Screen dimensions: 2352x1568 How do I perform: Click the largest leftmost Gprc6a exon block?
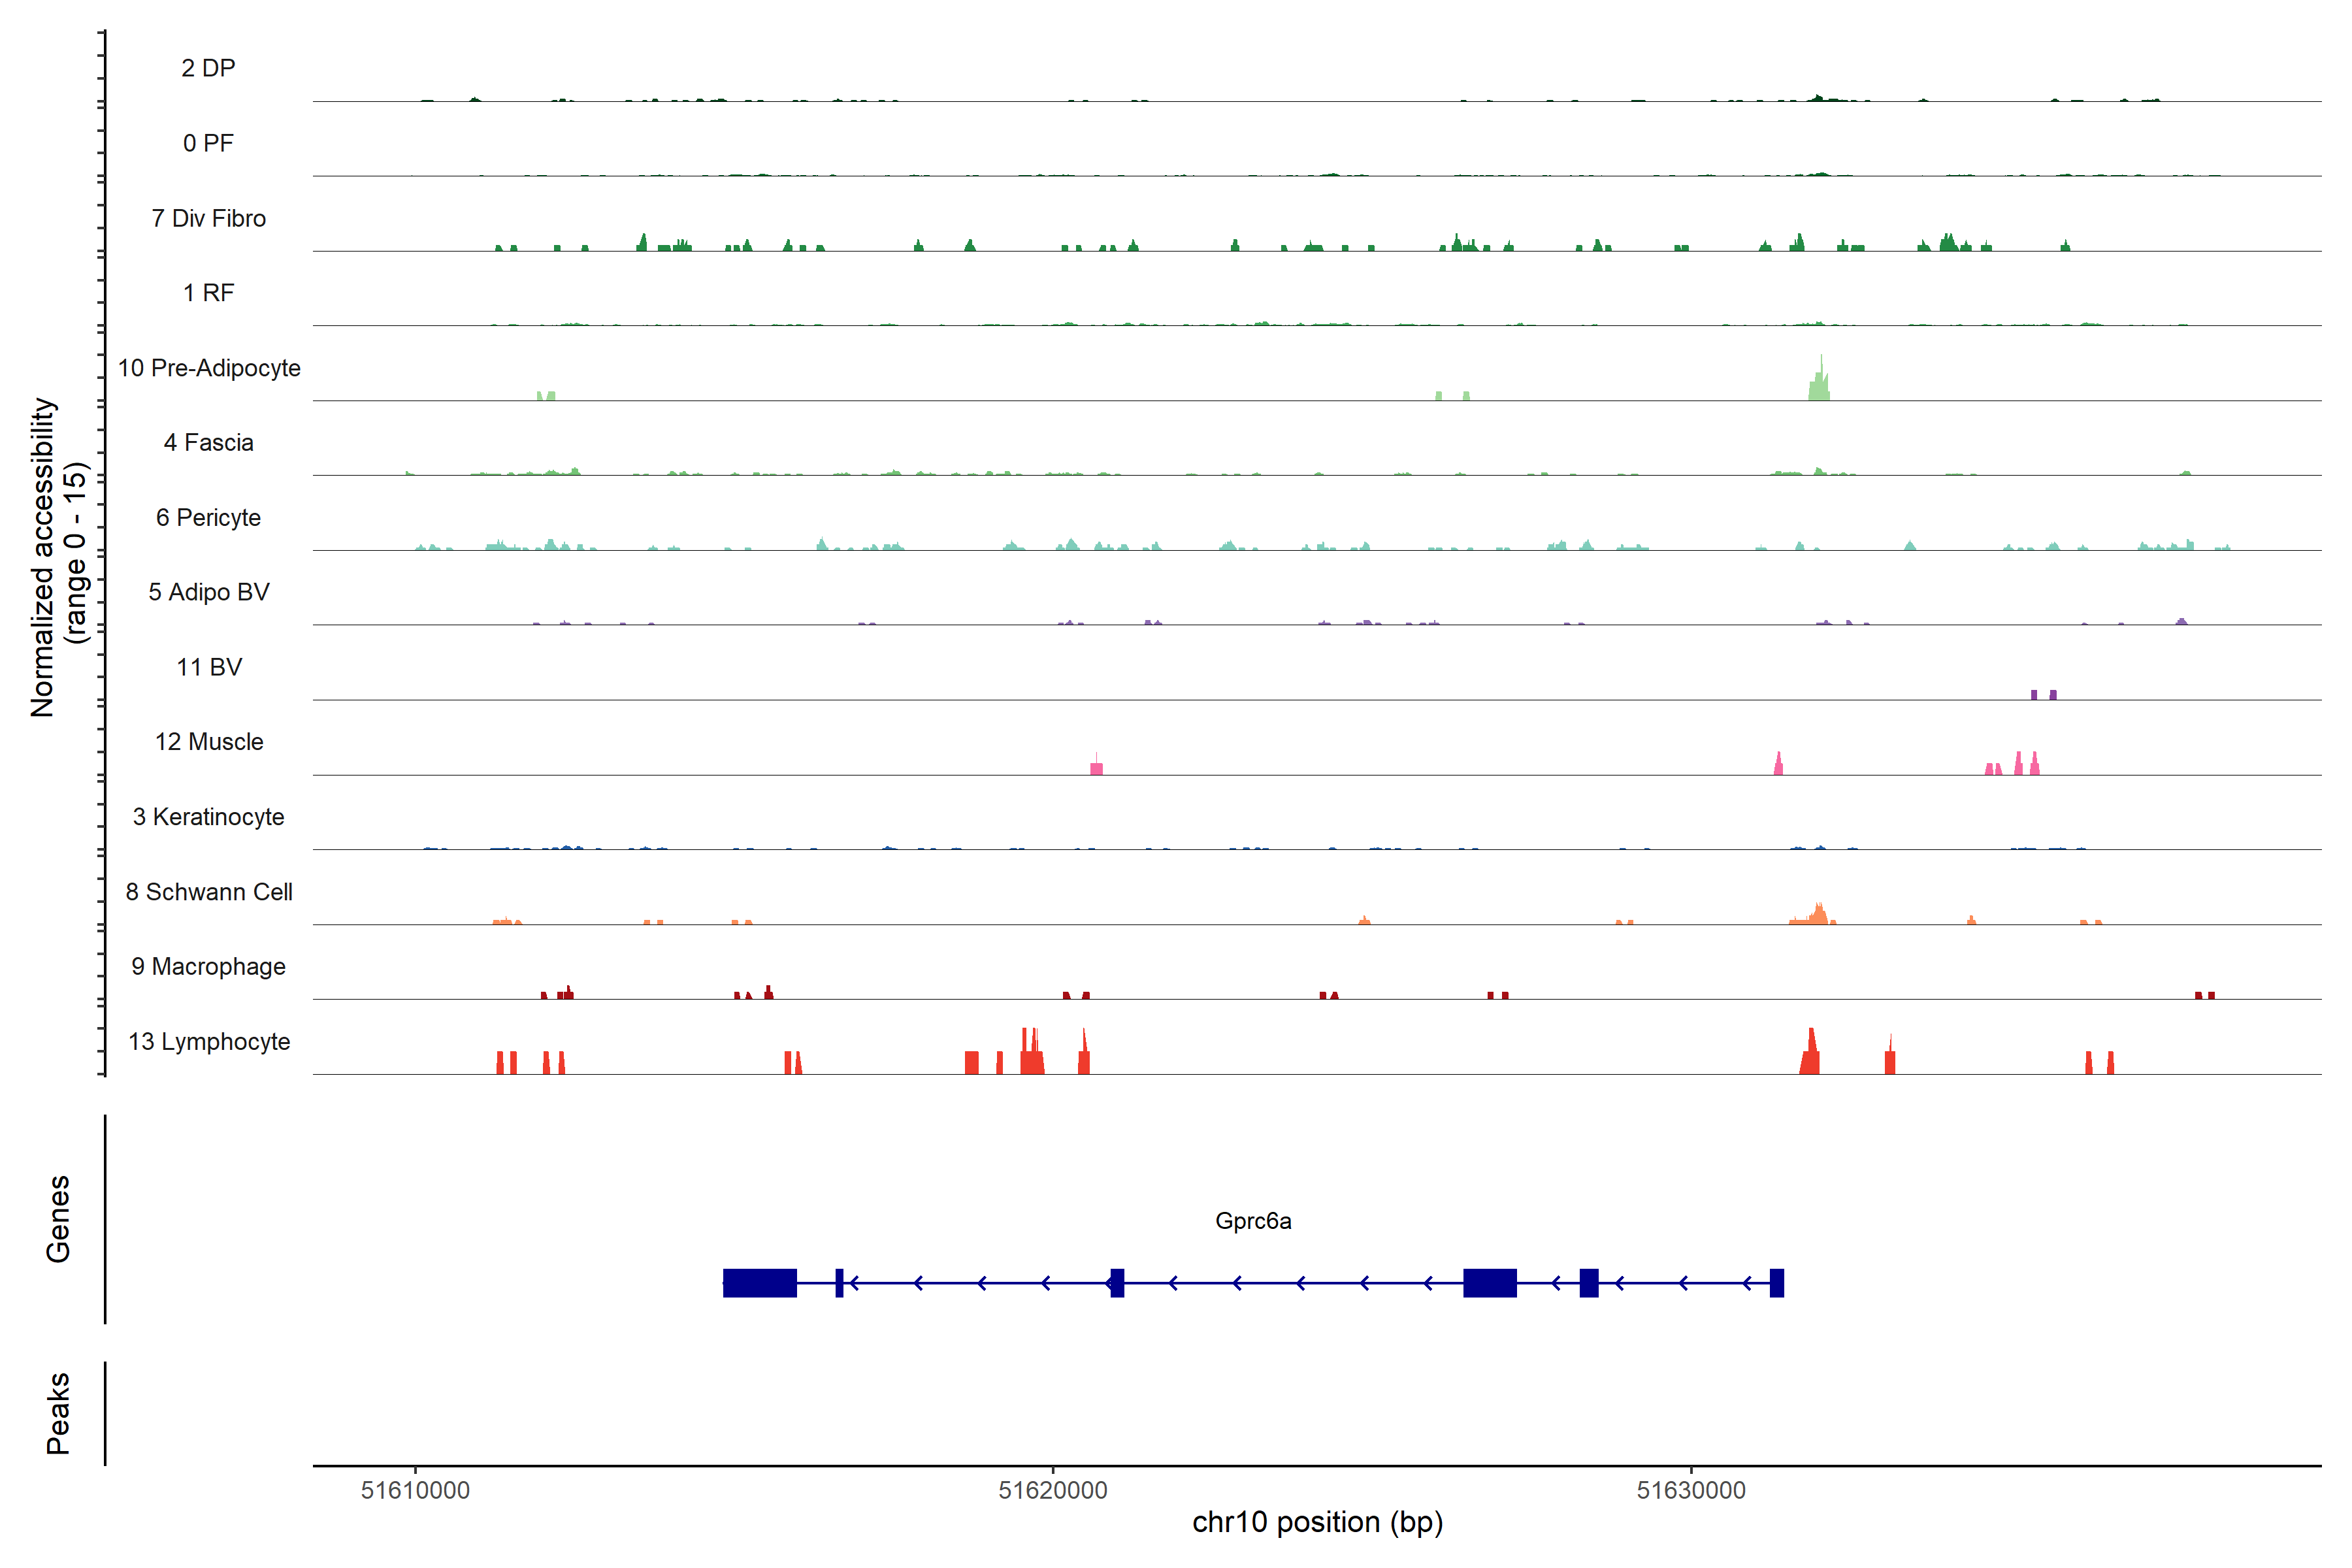pyautogui.click(x=760, y=1283)
